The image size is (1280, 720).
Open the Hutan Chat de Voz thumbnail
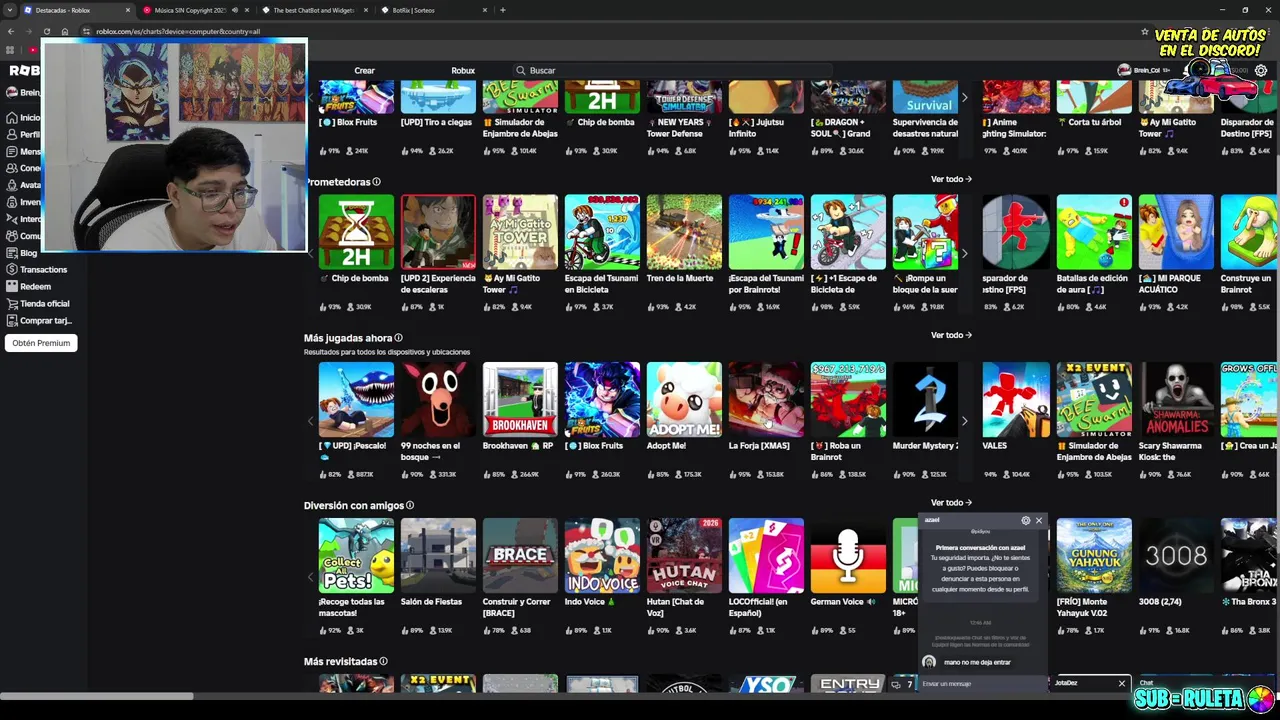pyautogui.click(x=684, y=555)
